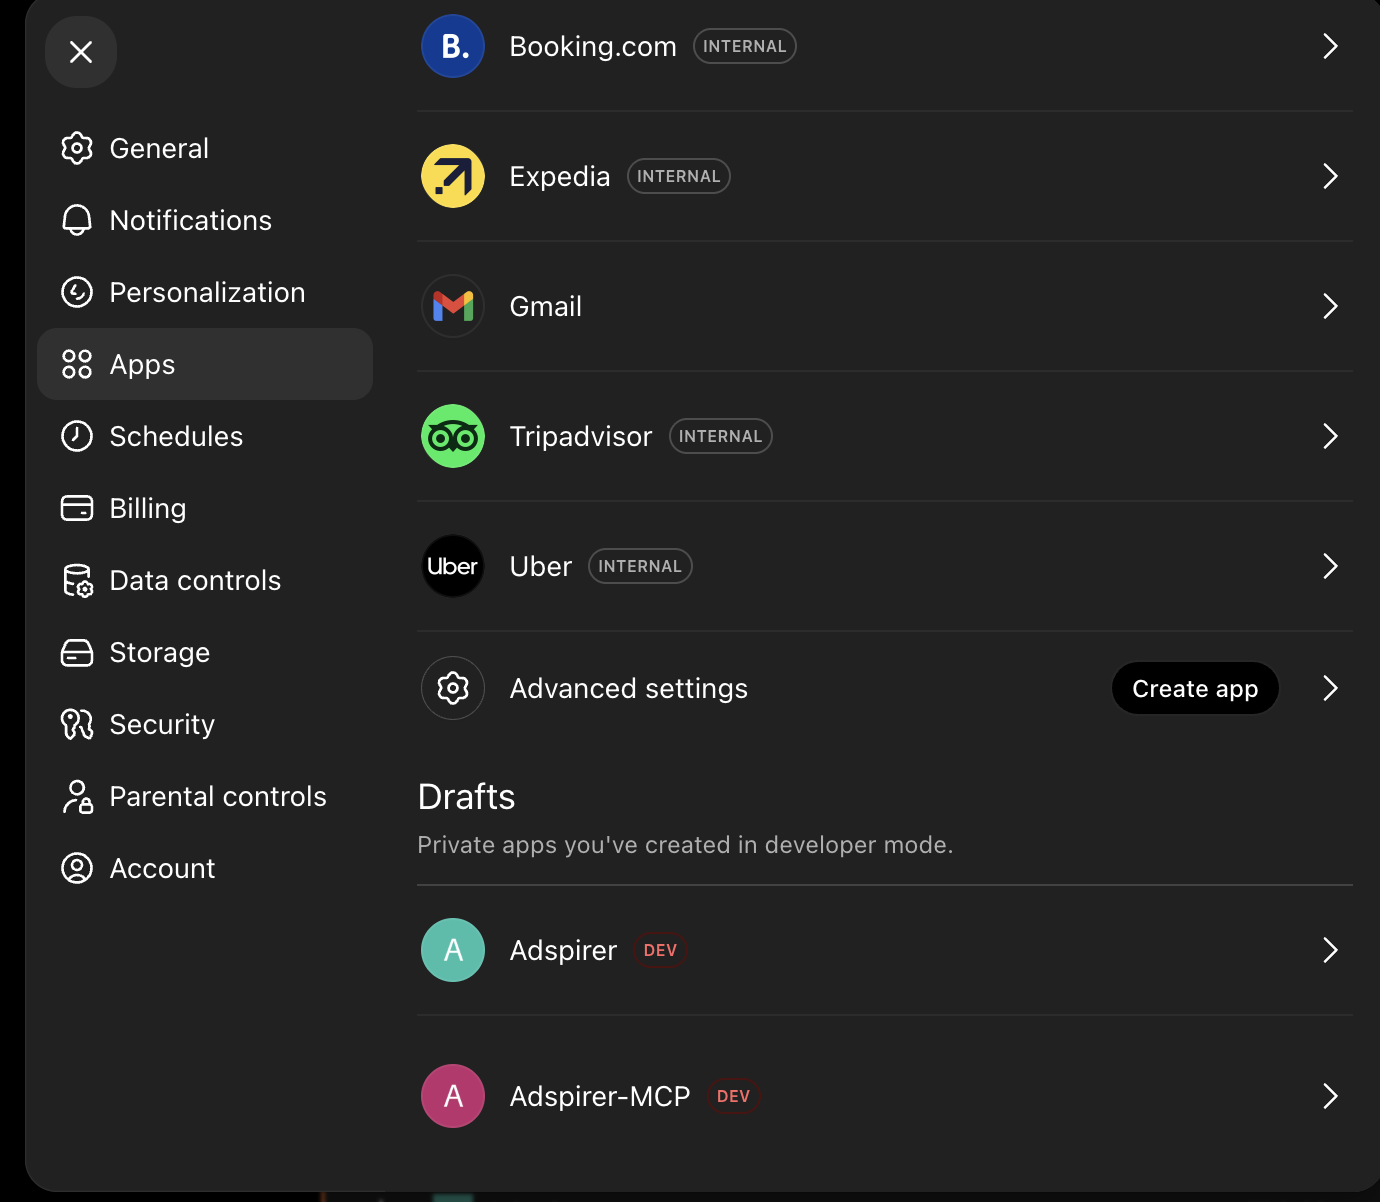This screenshot has height=1202, width=1380.
Task: Expand the Uber row chevron
Action: 1330,566
